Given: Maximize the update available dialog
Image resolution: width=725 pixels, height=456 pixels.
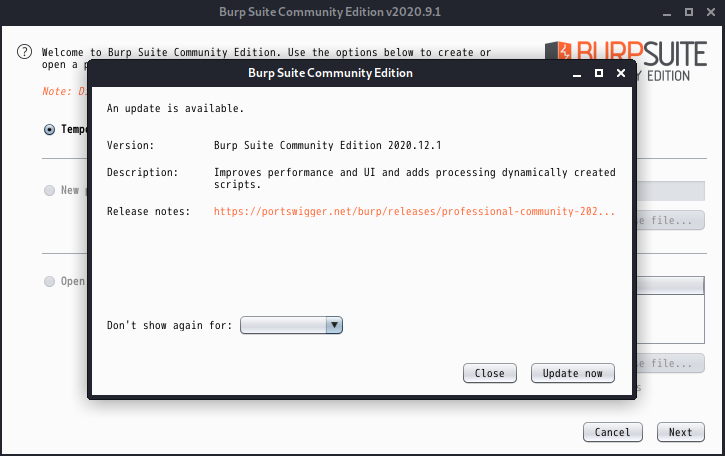Looking at the screenshot, I should [599, 73].
